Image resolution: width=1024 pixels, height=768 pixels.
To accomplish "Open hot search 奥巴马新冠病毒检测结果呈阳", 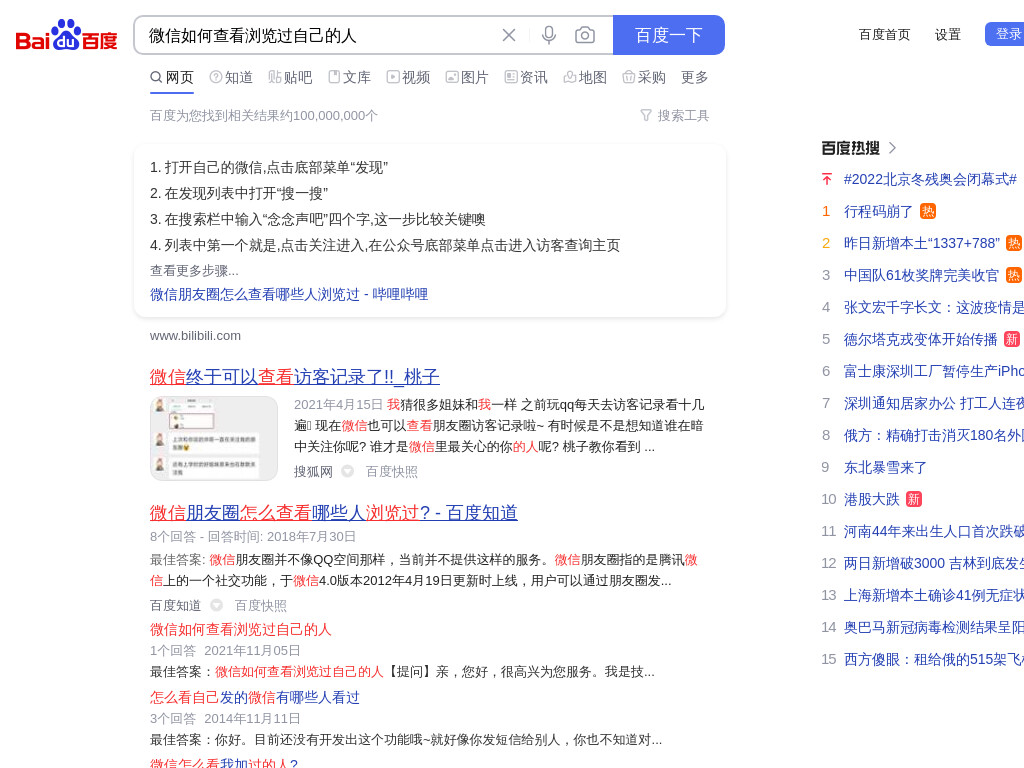I will click(933, 628).
